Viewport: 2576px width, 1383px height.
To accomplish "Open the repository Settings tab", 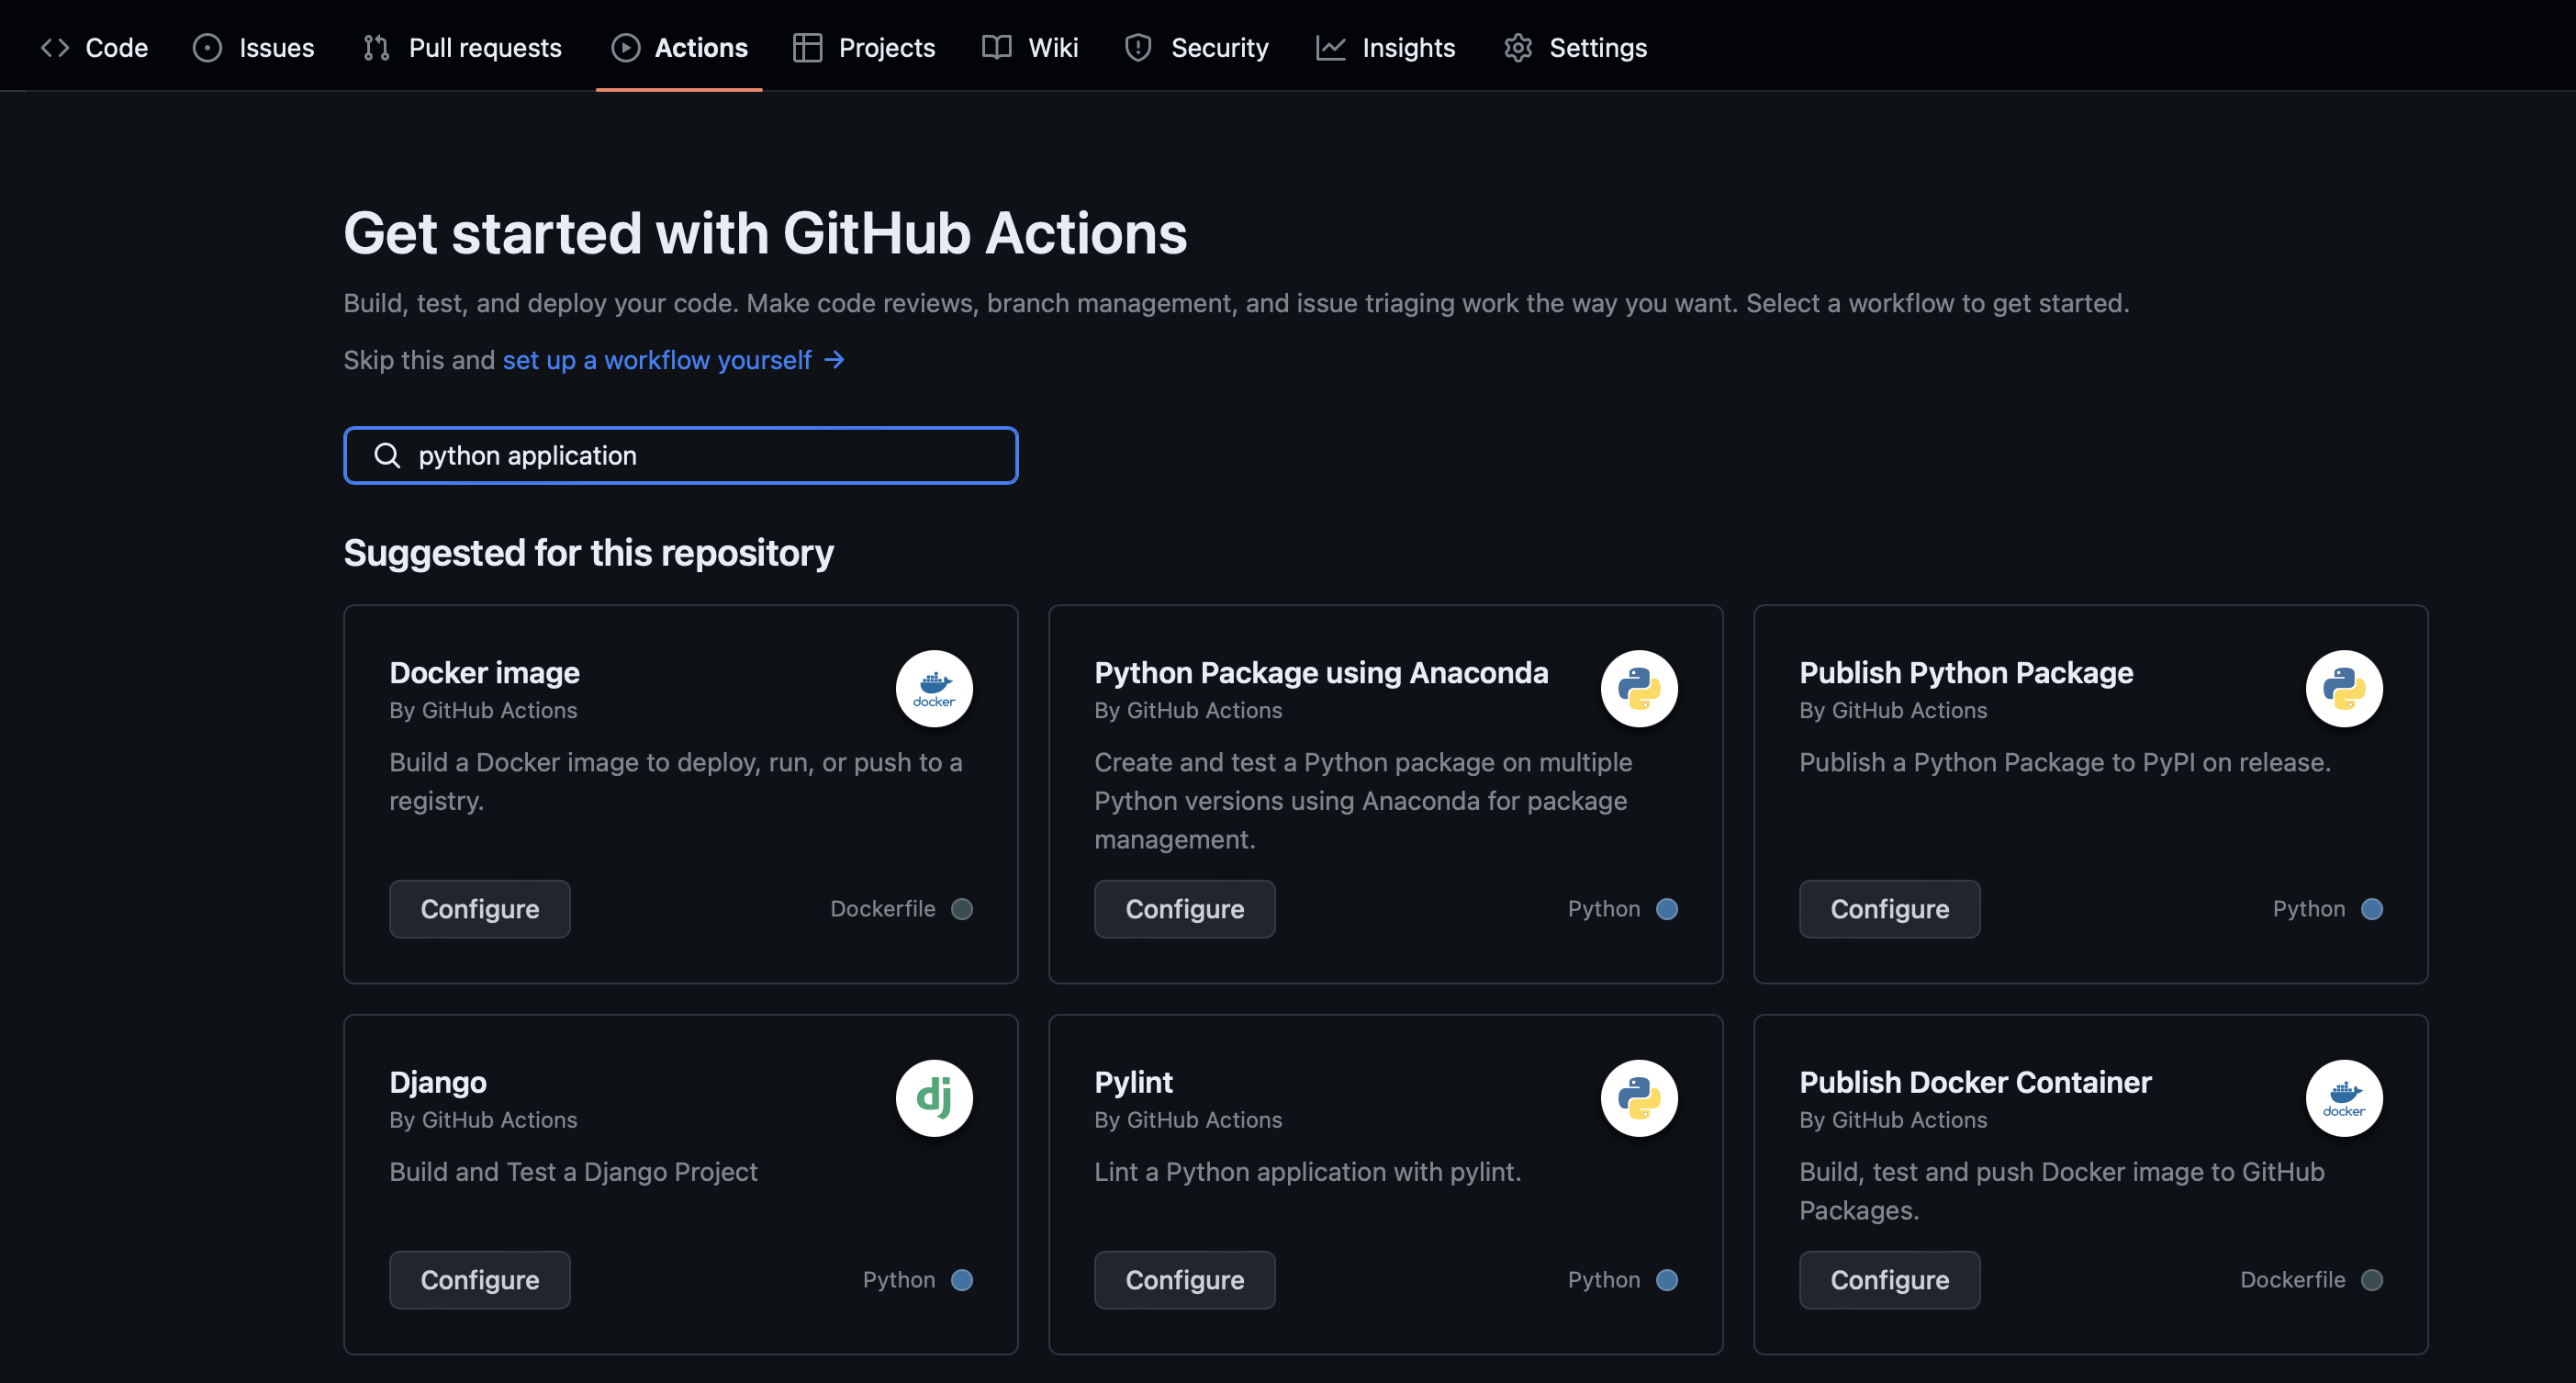I will coord(1575,47).
